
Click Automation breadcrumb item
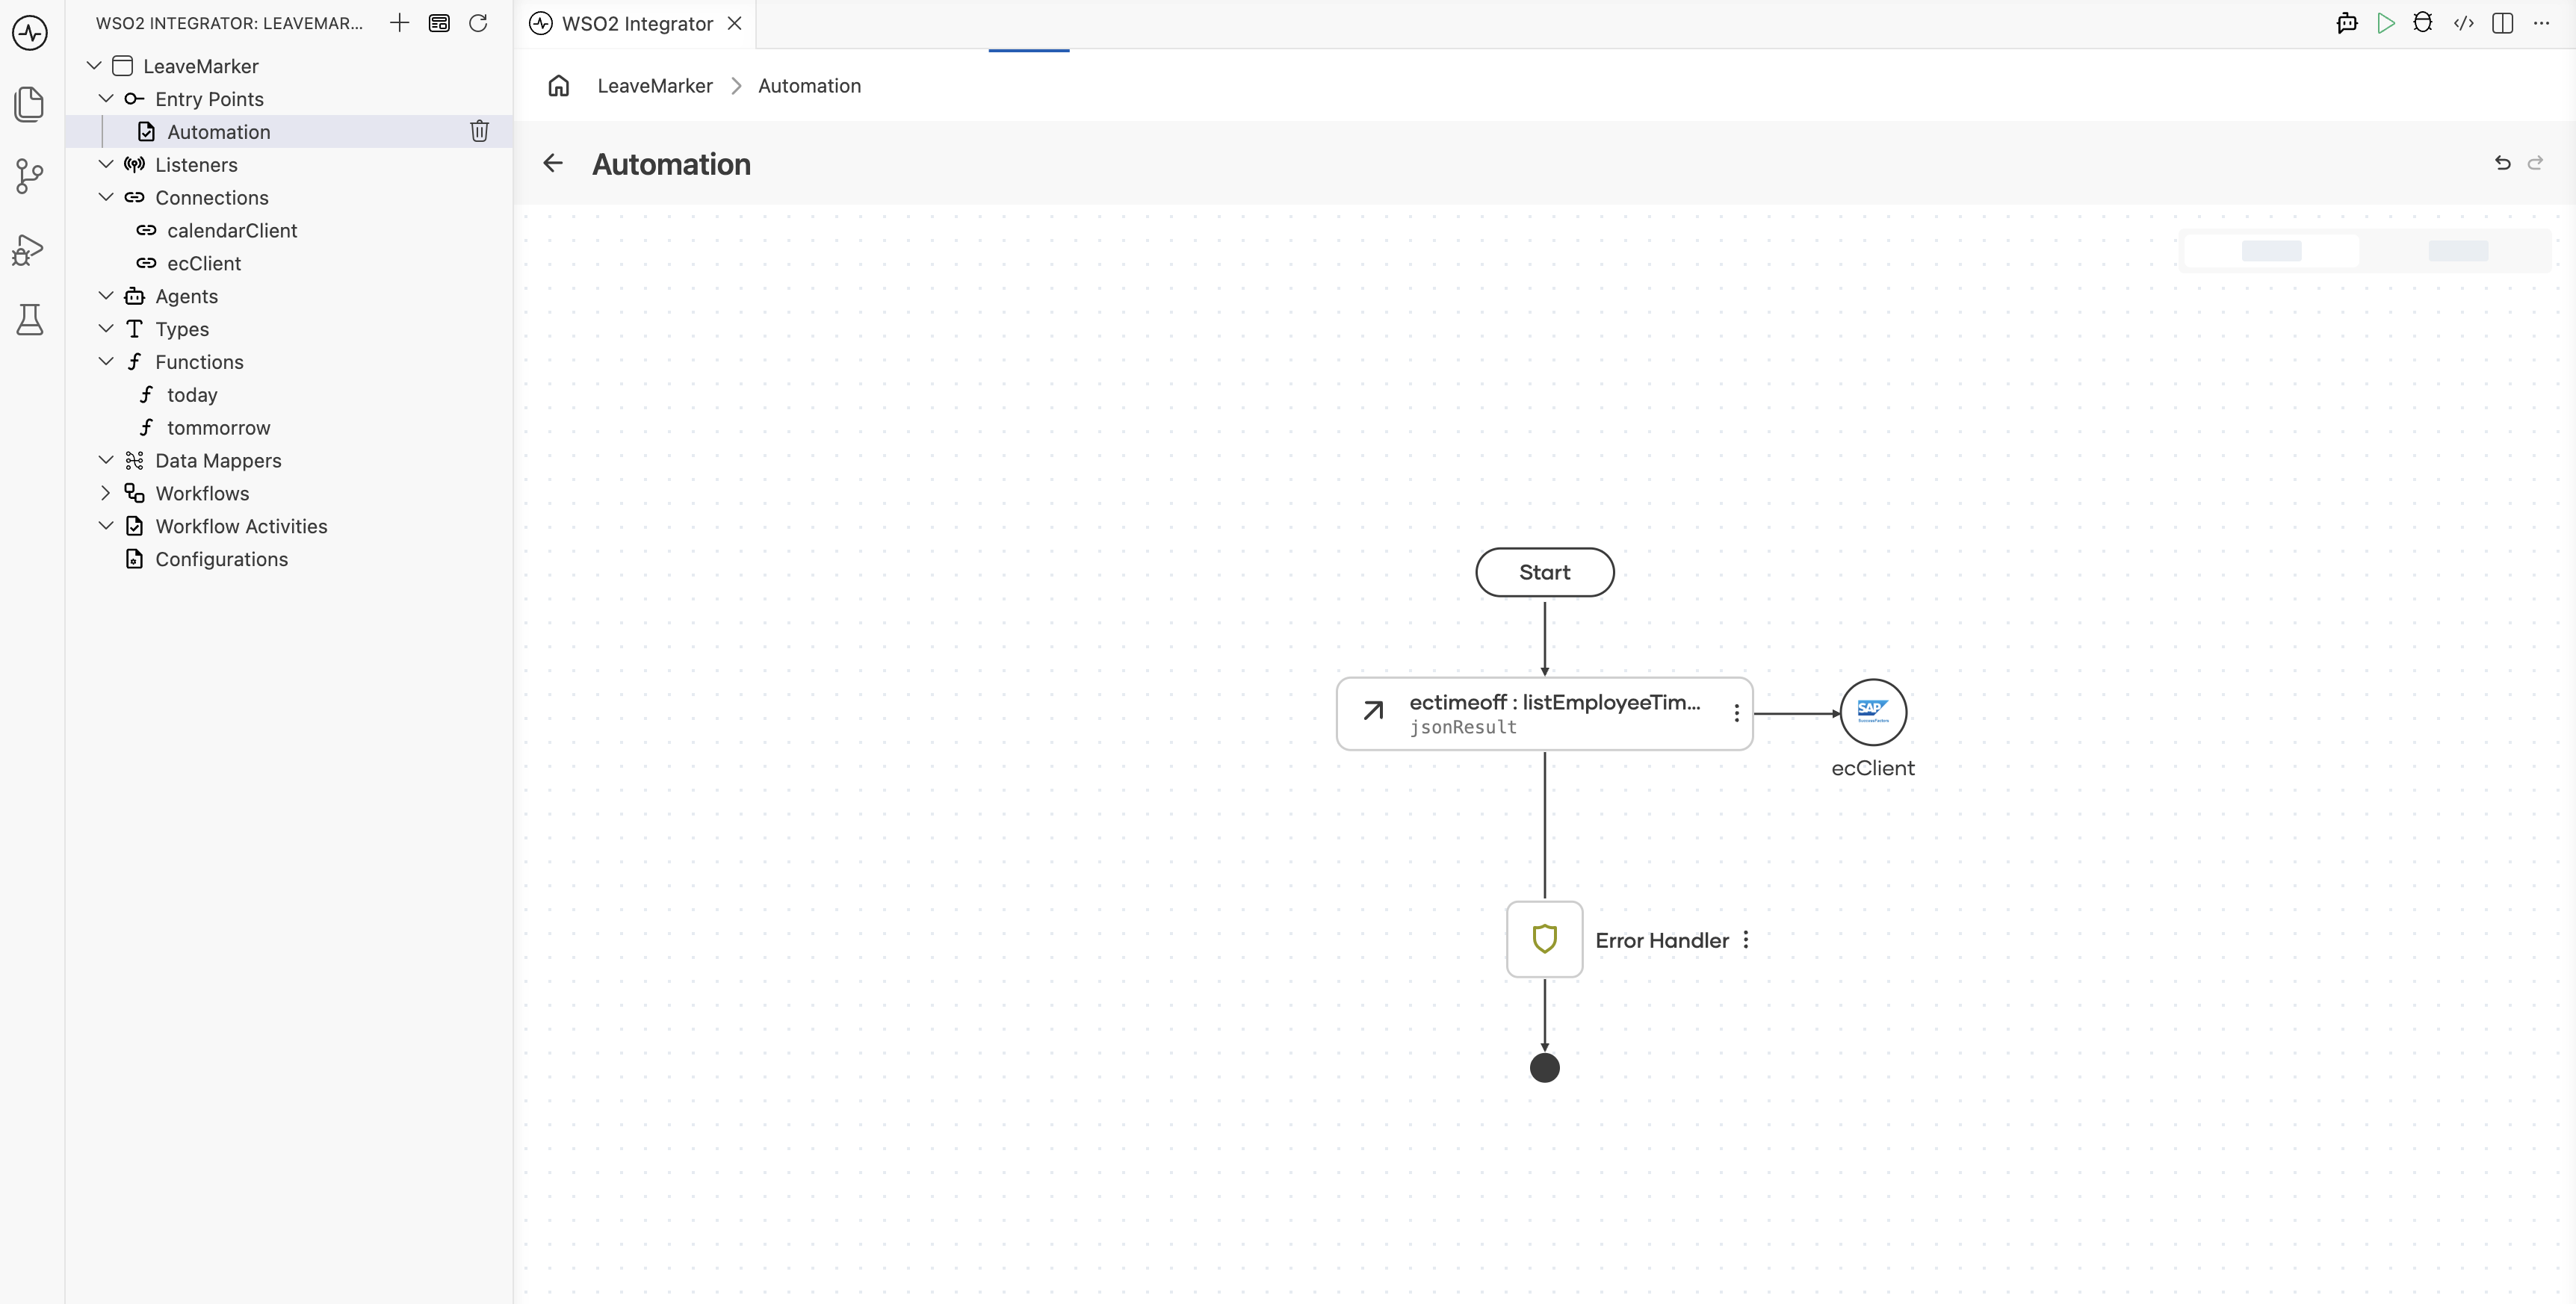pos(809,86)
